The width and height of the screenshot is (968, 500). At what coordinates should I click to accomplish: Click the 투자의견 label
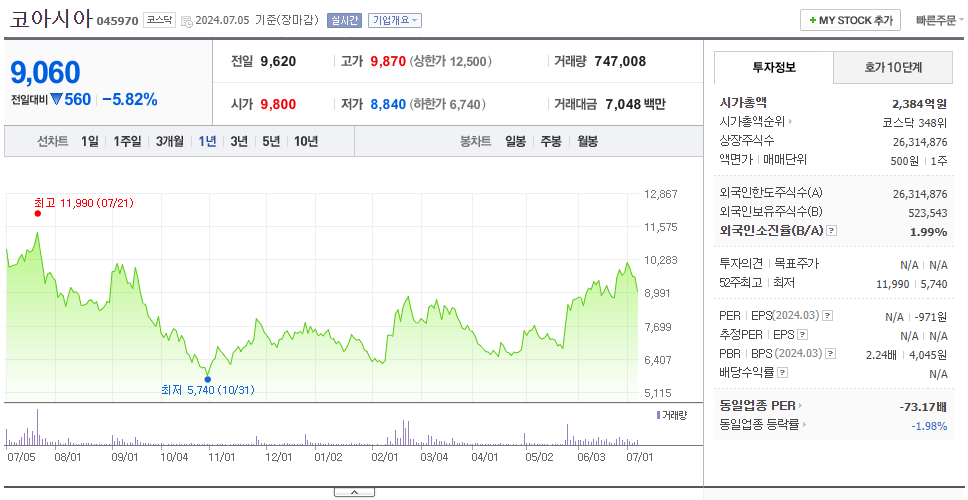741,264
